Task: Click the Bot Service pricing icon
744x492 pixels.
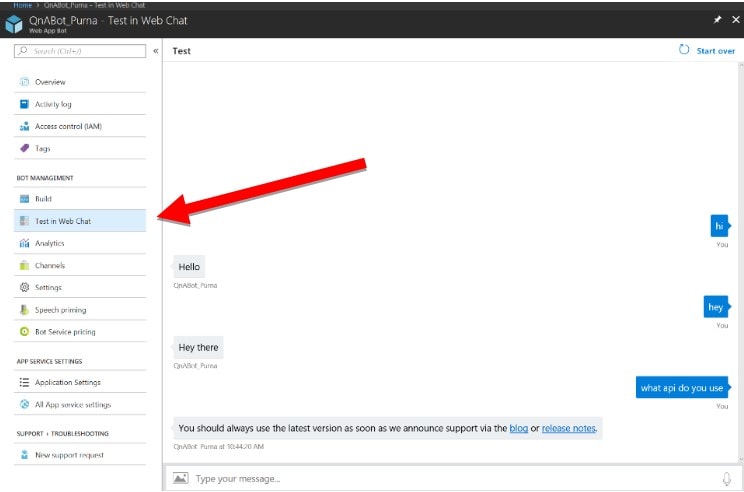Action: [x=24, y=332]
